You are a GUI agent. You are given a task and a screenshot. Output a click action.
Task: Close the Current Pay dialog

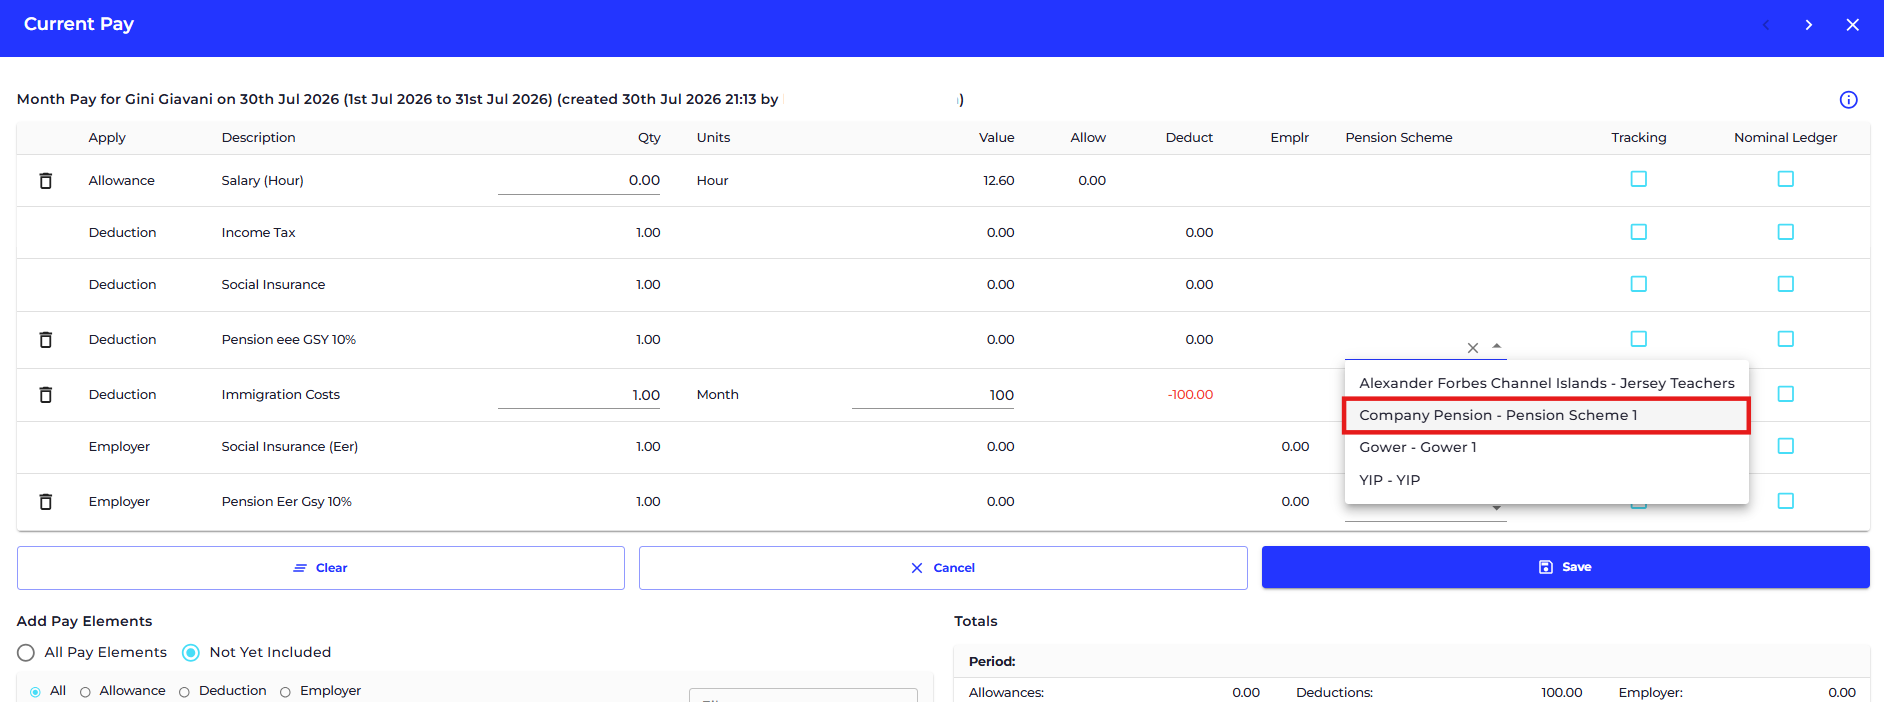1852,25
